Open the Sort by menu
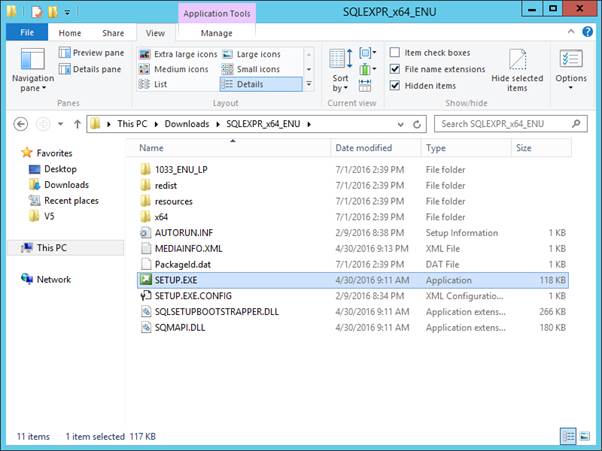602x451 pixels. coord(341,70)
